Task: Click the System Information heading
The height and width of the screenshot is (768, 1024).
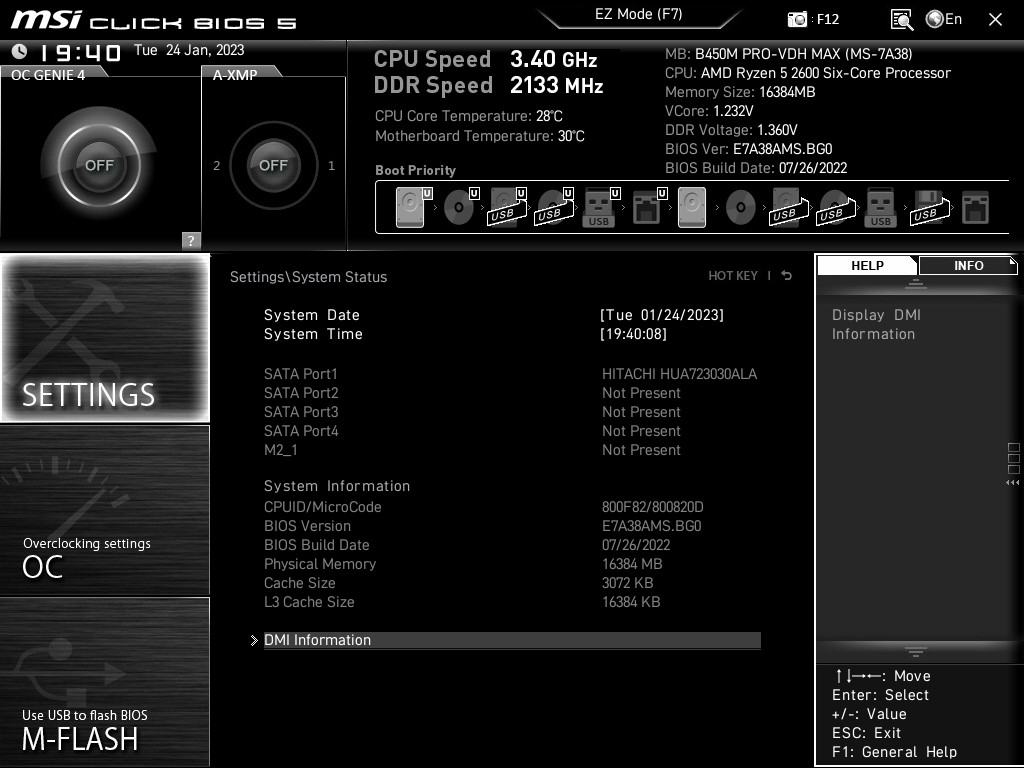Action: (x=337, y=486)
